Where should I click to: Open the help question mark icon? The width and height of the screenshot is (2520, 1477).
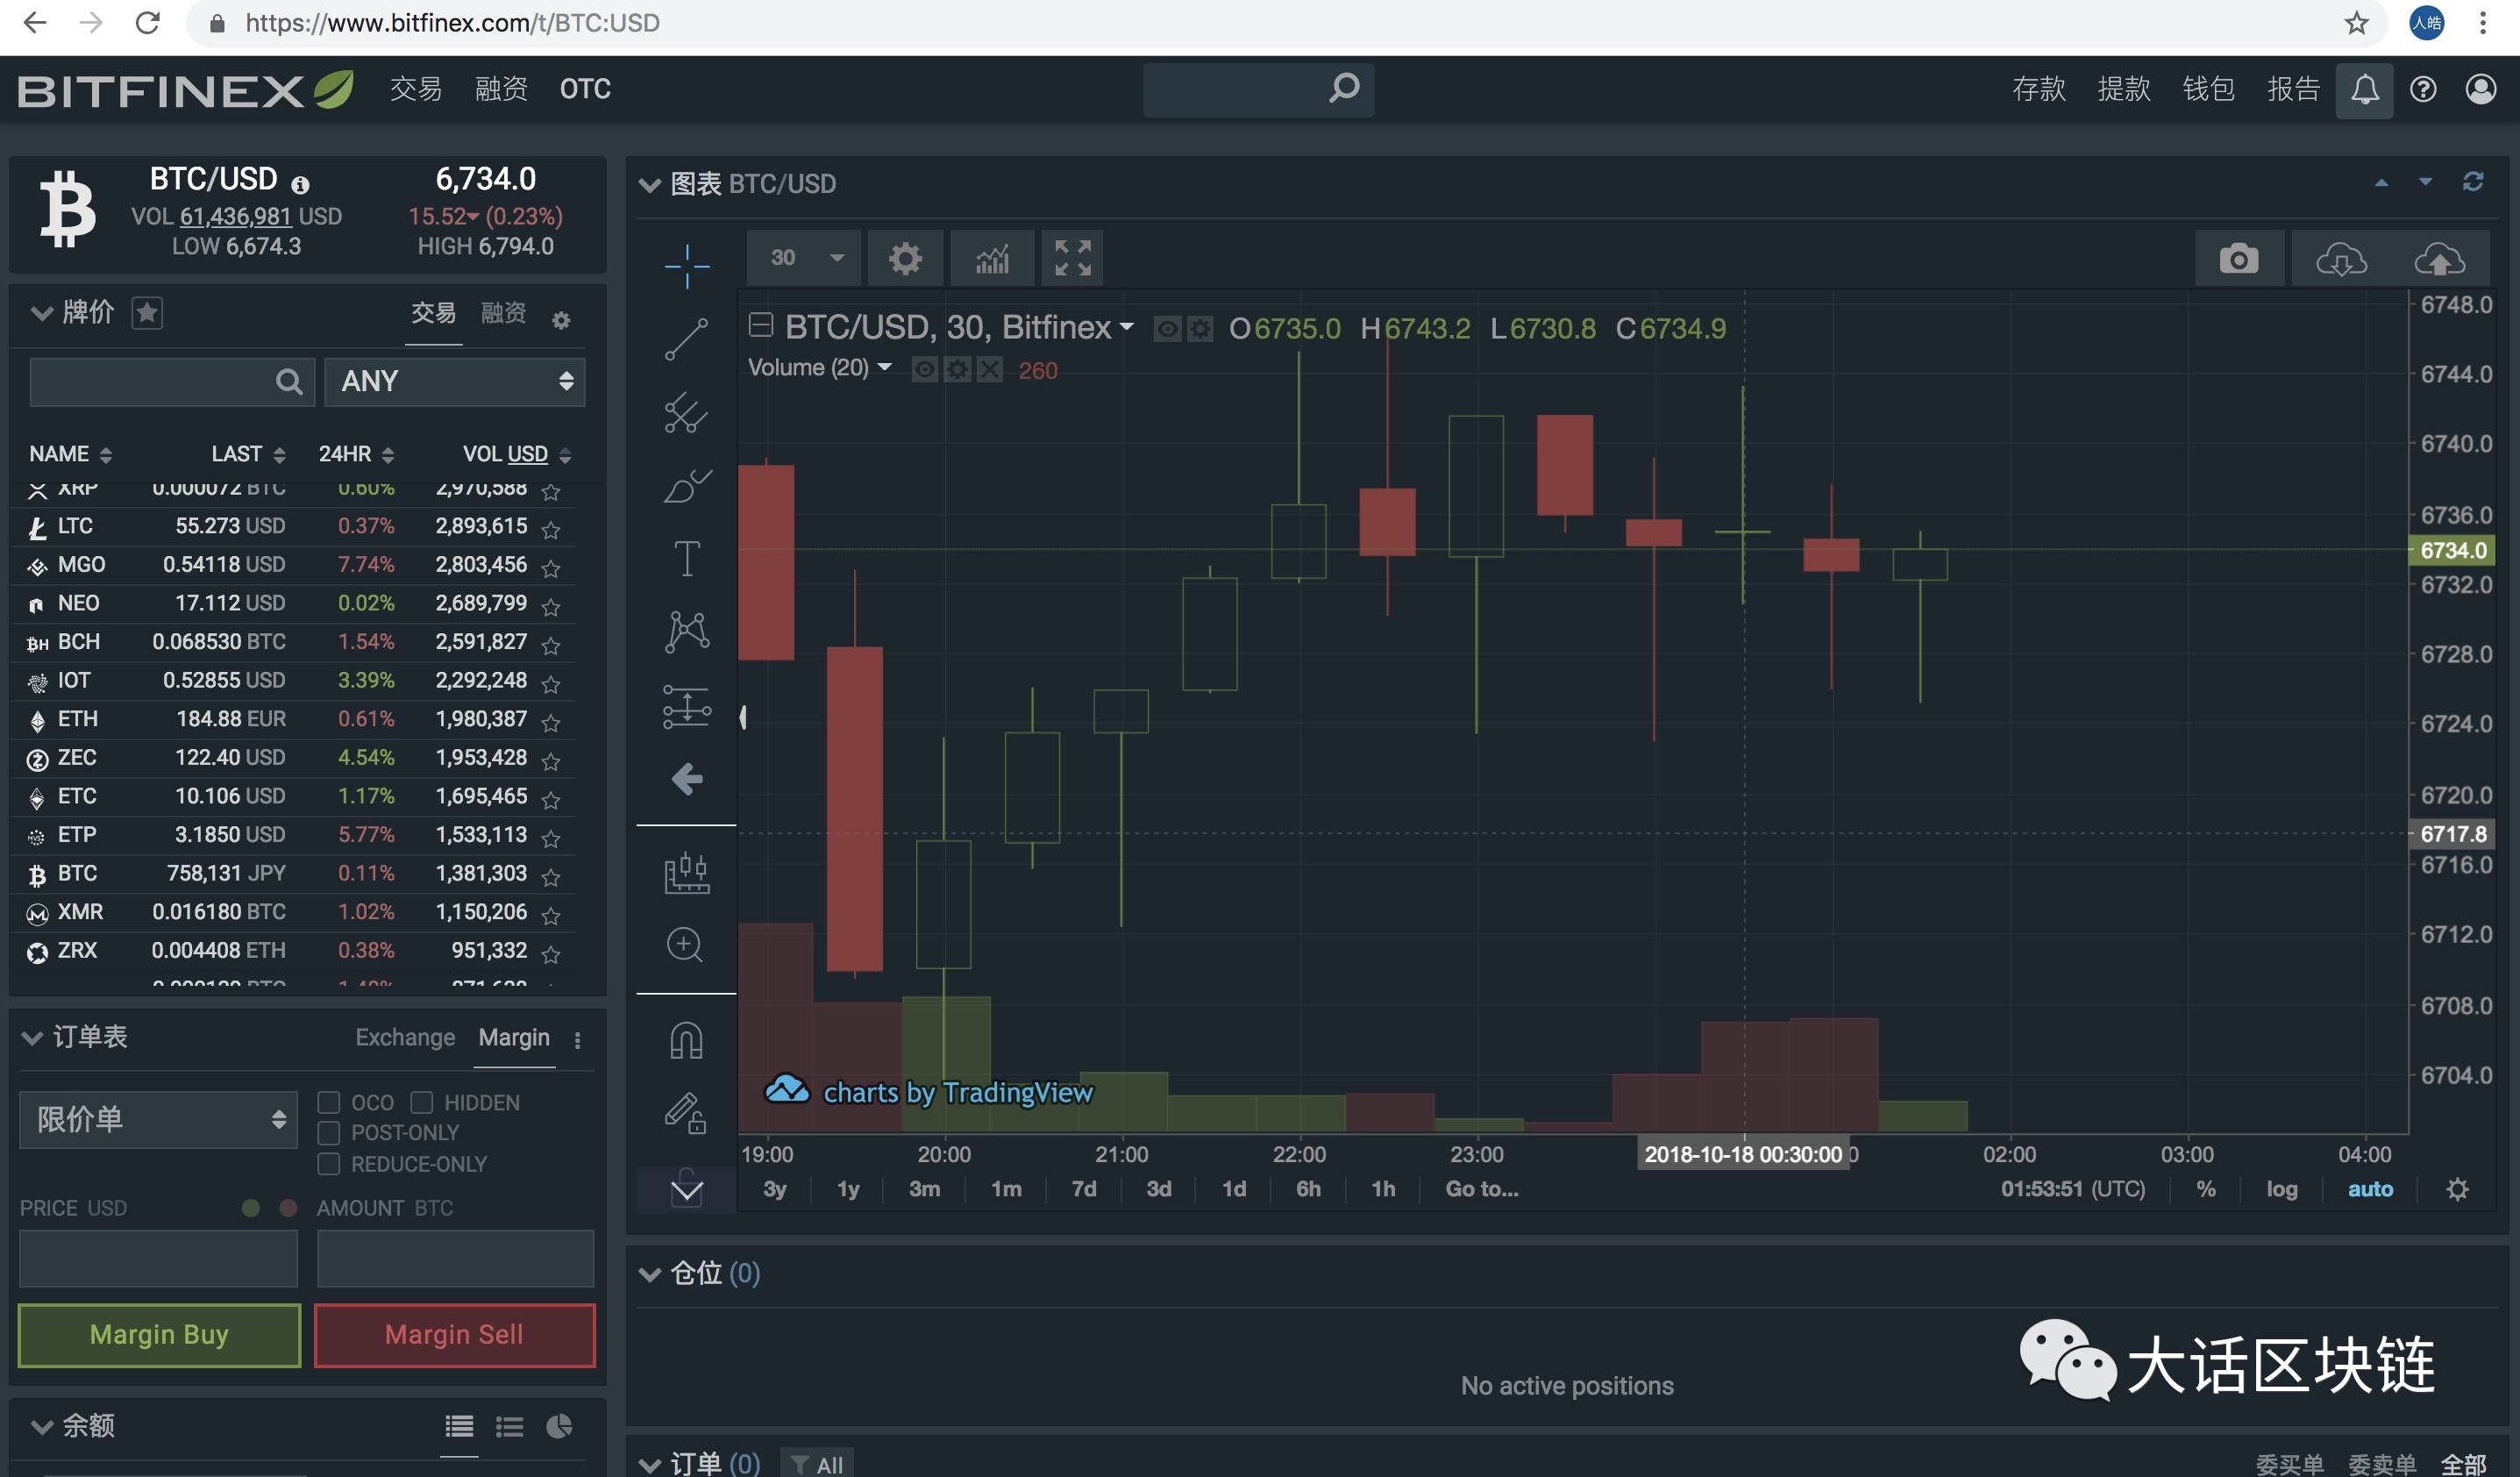pos(2423,90)
